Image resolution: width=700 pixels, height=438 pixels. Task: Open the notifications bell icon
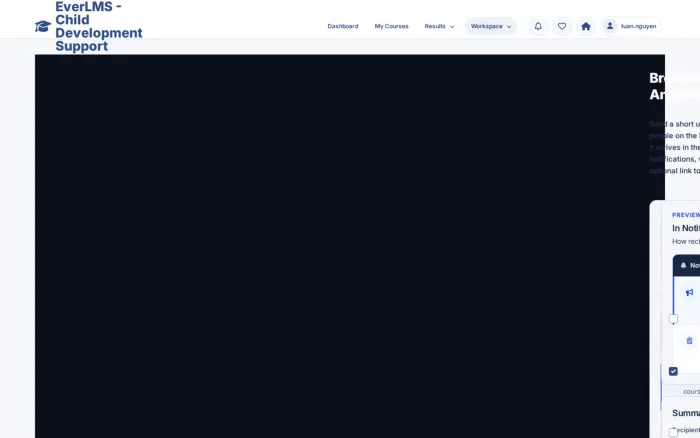538,26
